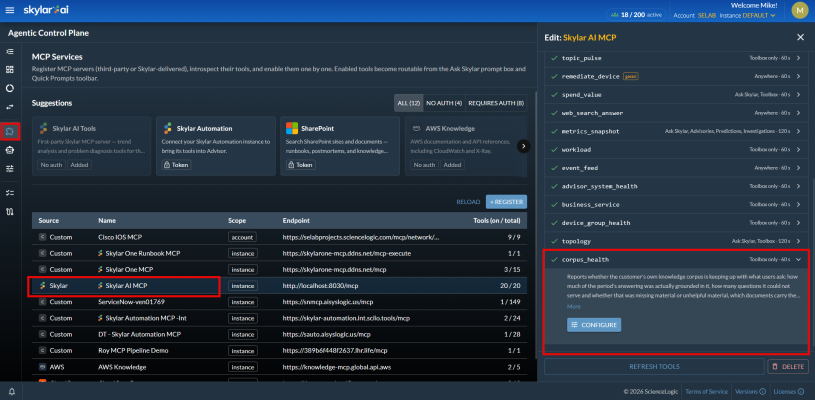815x400 pixels.
Task: Toggle the metrics_snapshot checkmark
Action: (554, 131)
